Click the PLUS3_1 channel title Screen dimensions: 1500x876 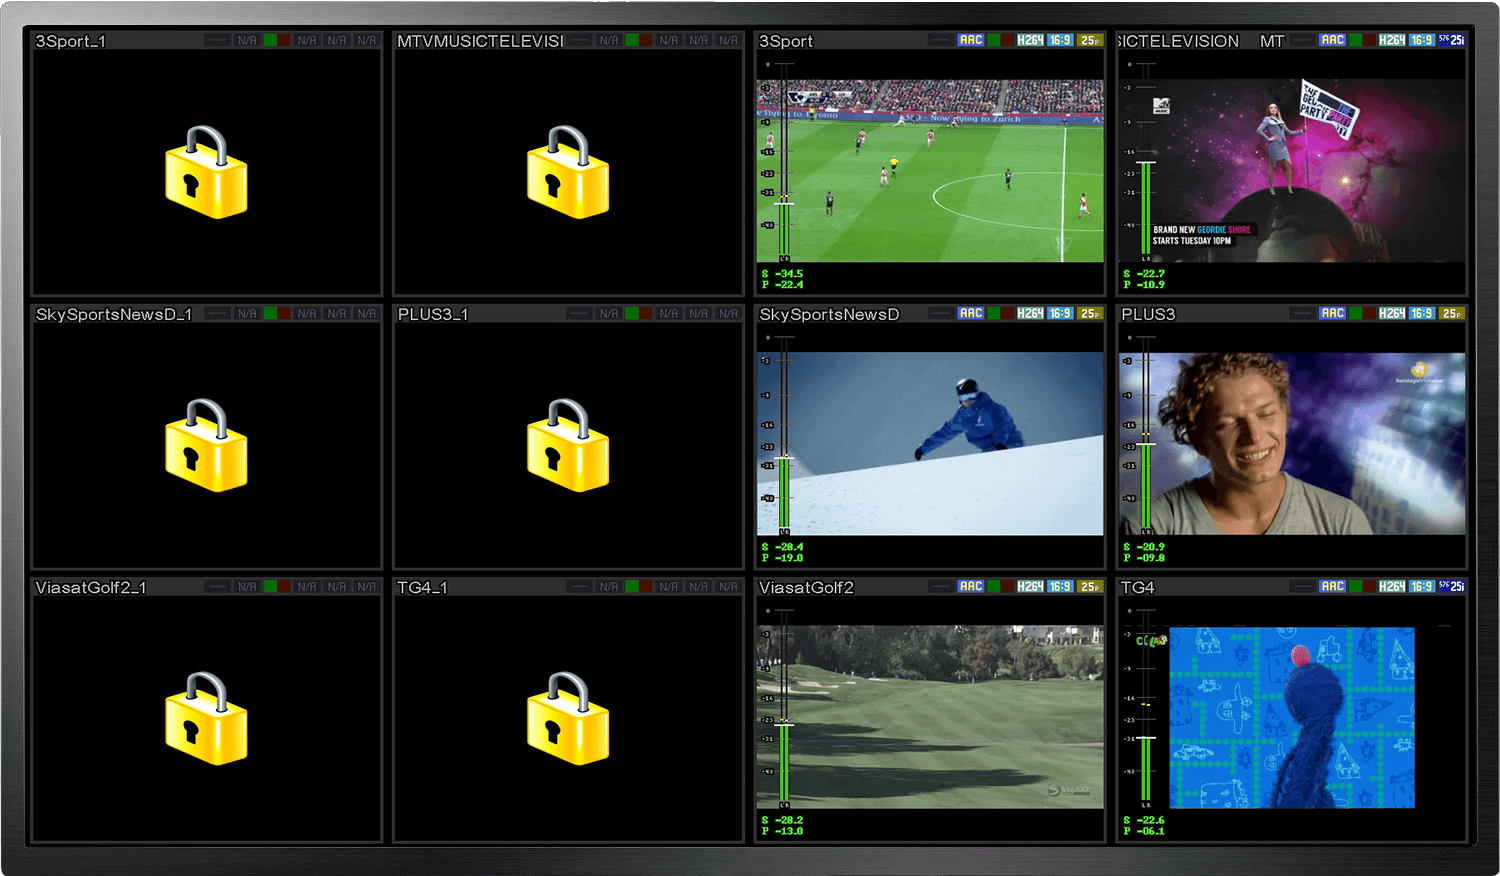coord(433,314)
